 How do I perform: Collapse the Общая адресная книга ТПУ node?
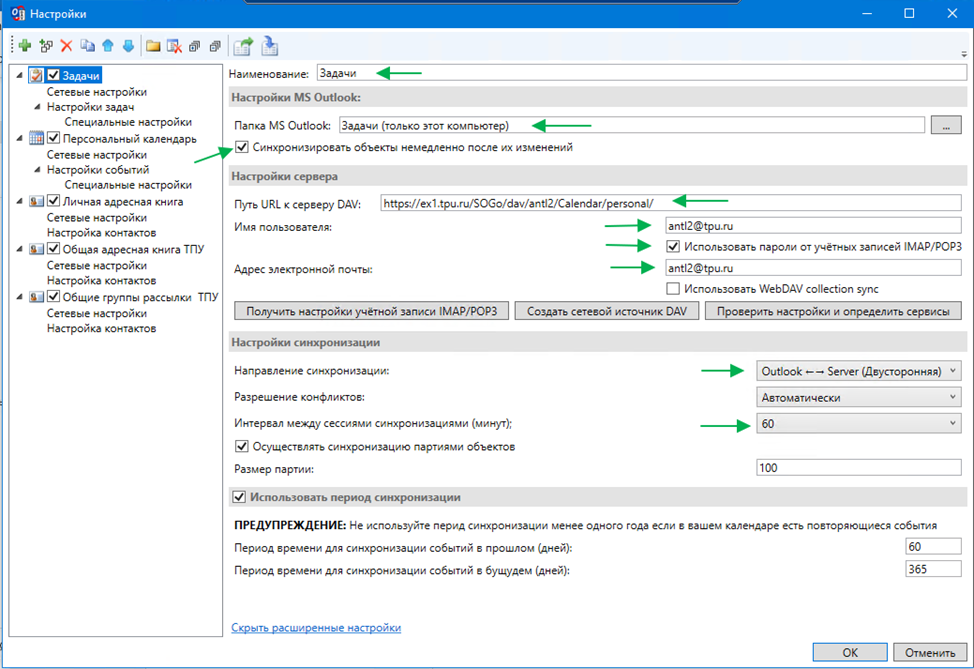click(x=19, y=248)
